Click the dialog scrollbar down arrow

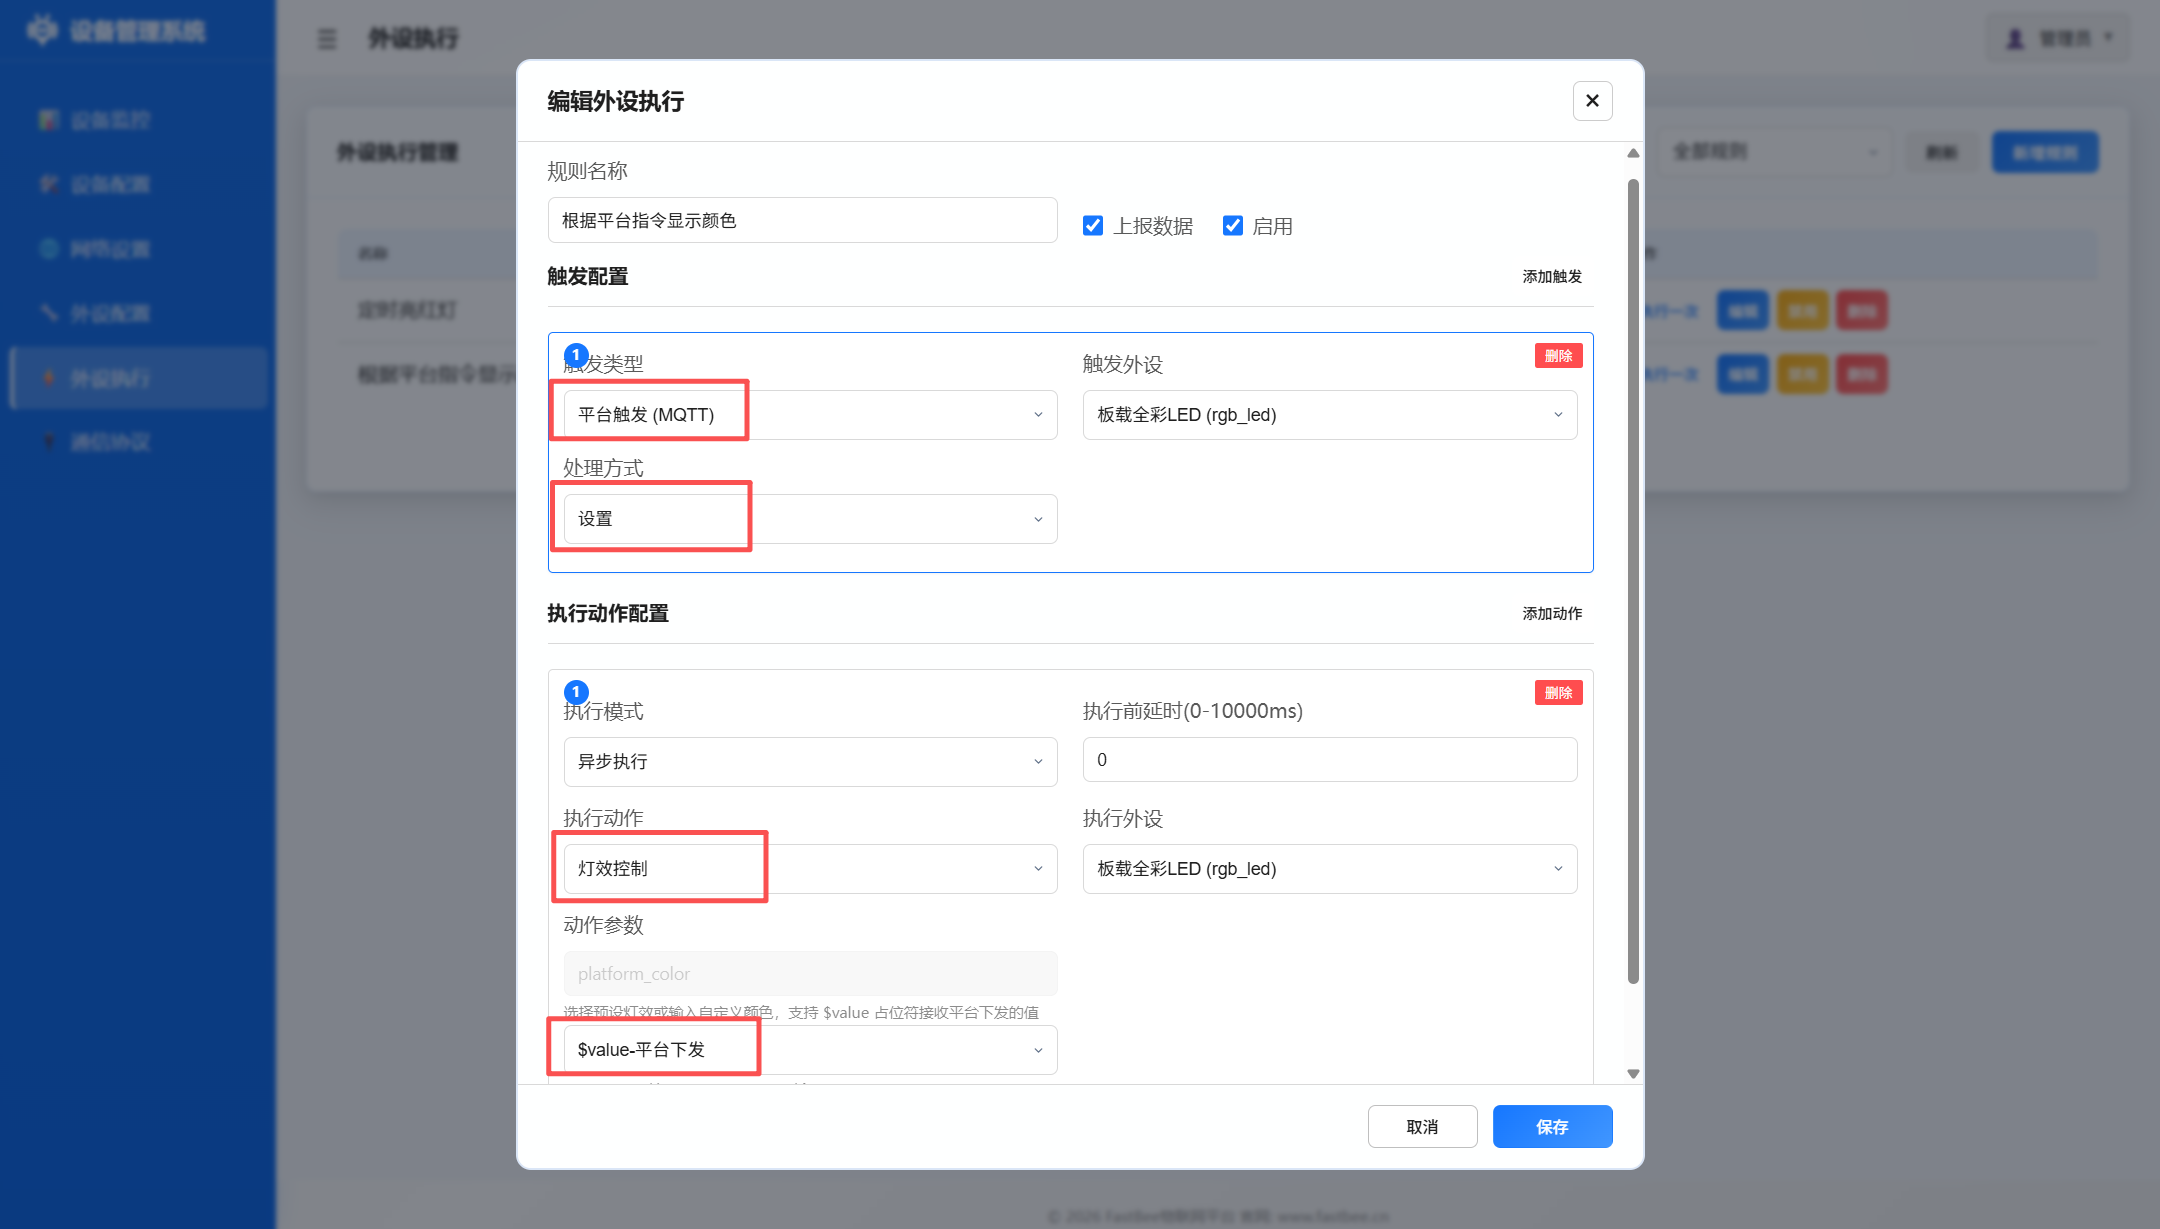[1633, 1074]
